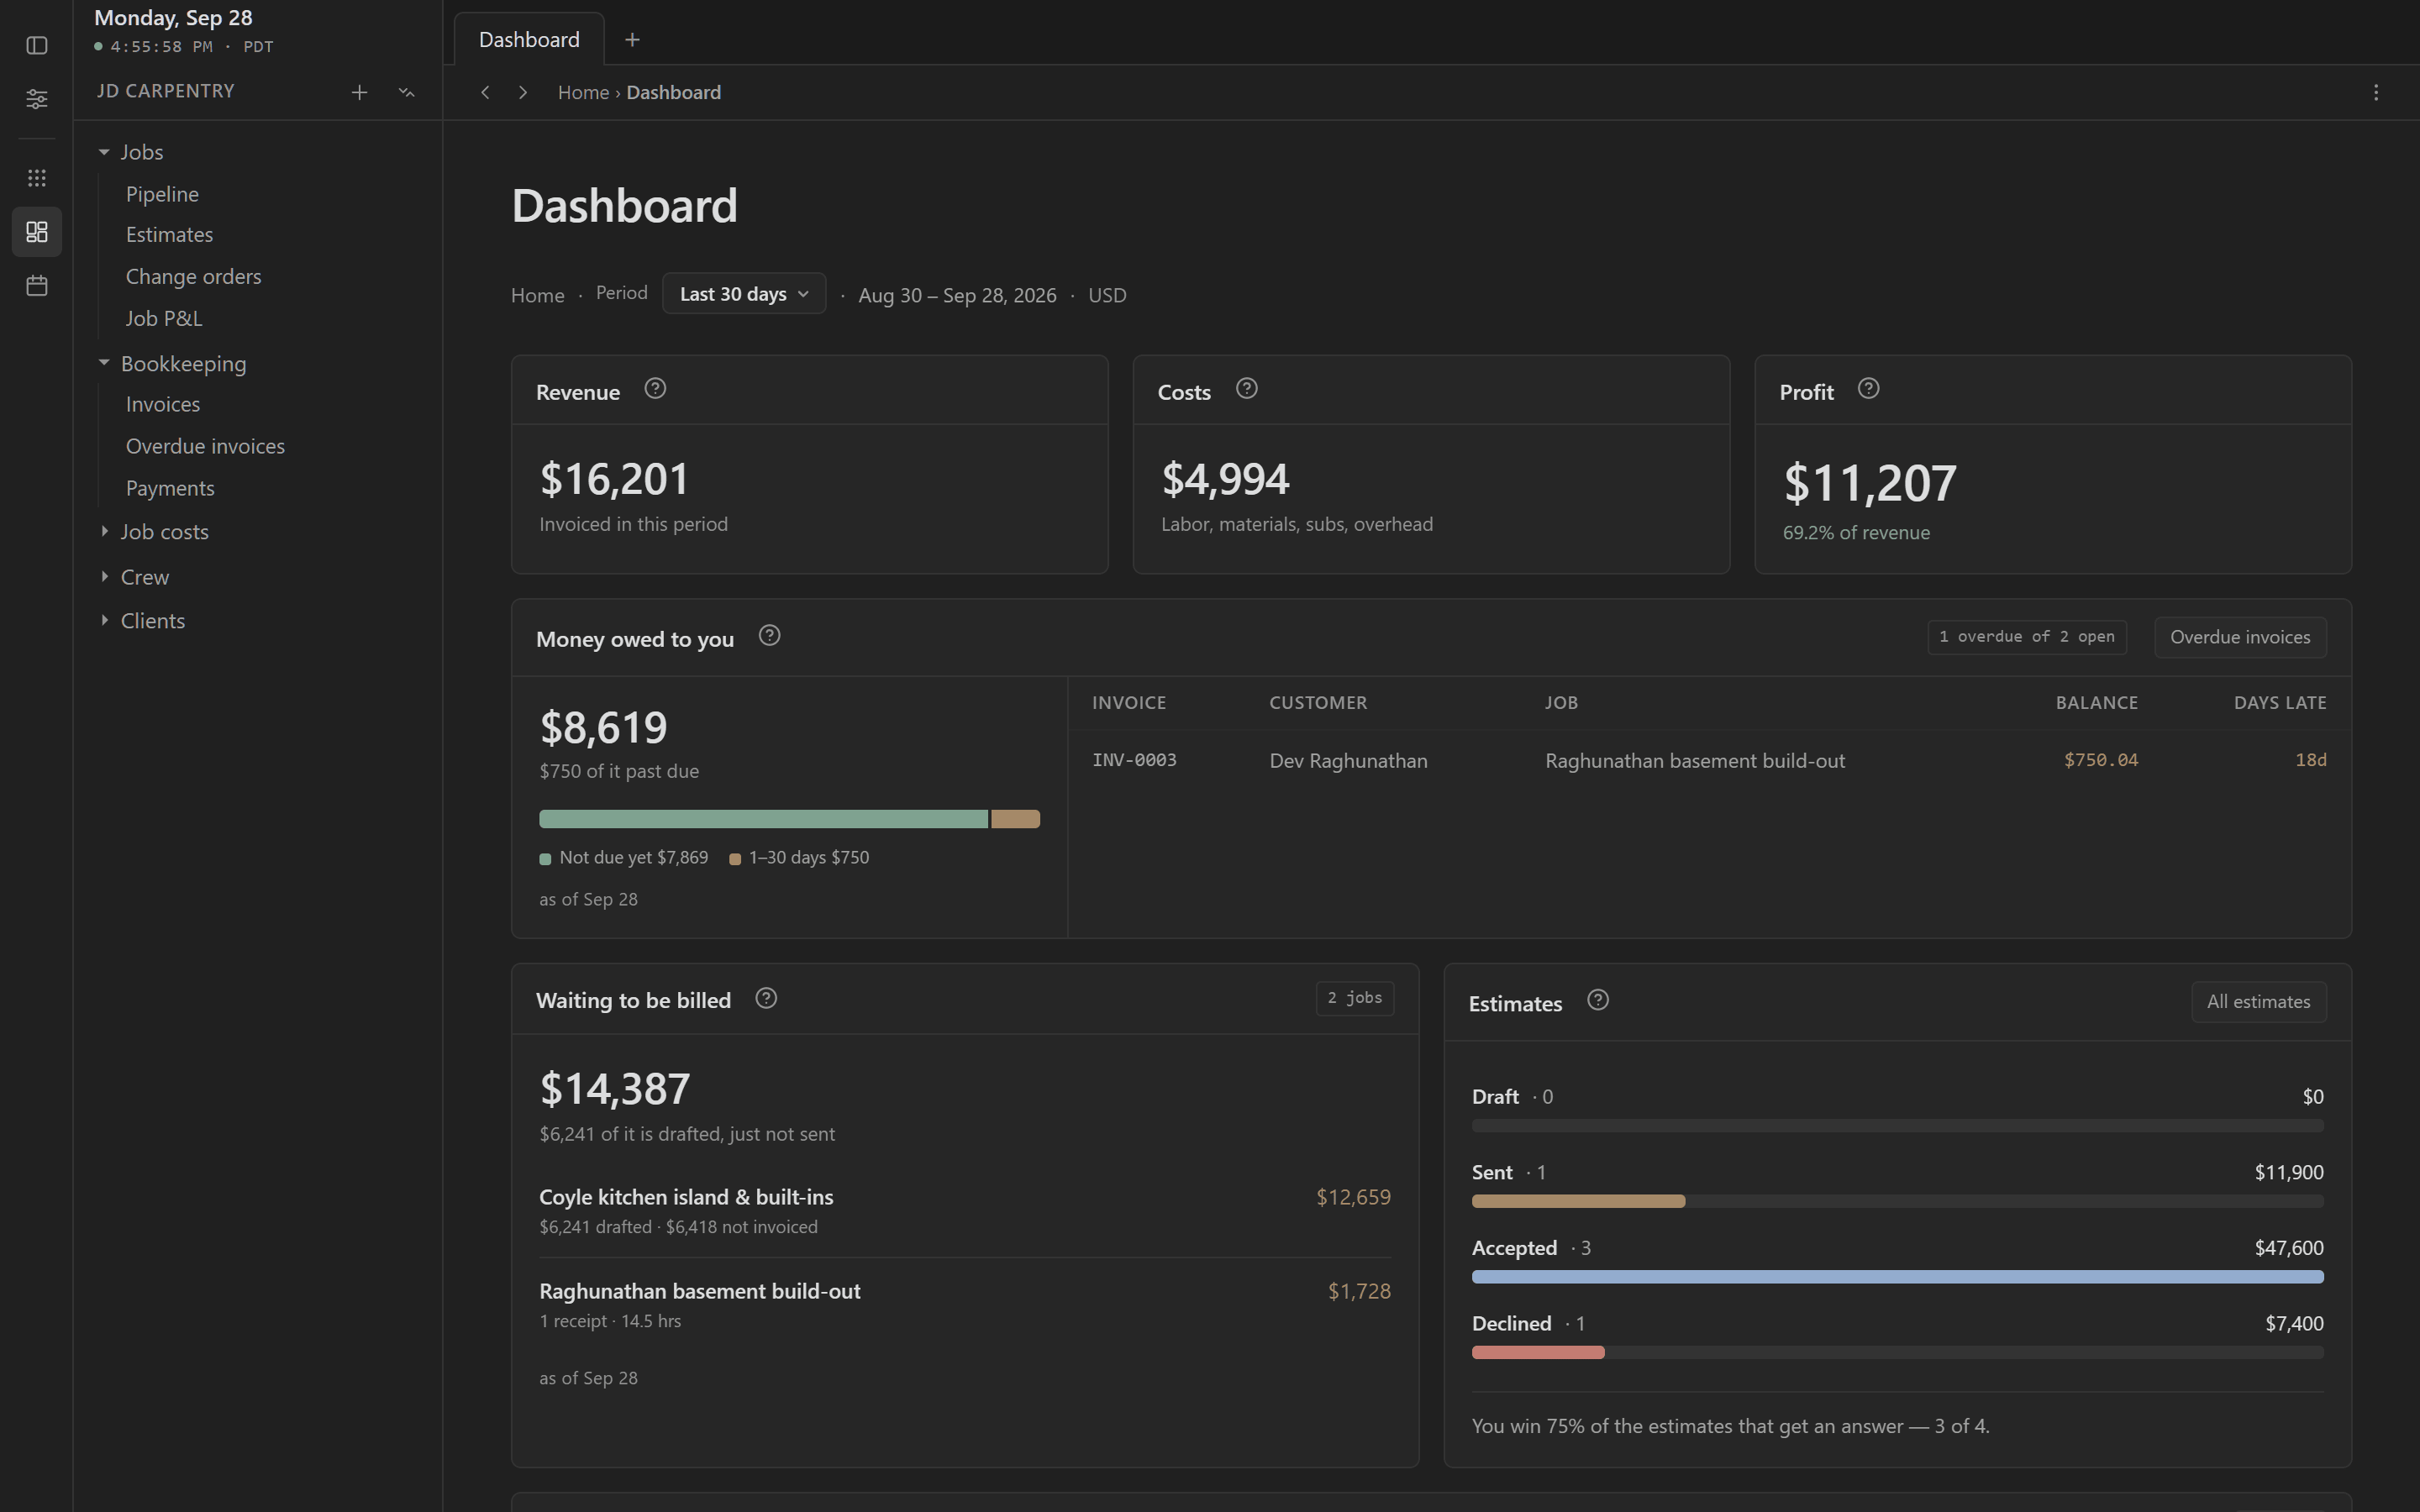
Task: Expand the Crew section
Action: point(104,577)
